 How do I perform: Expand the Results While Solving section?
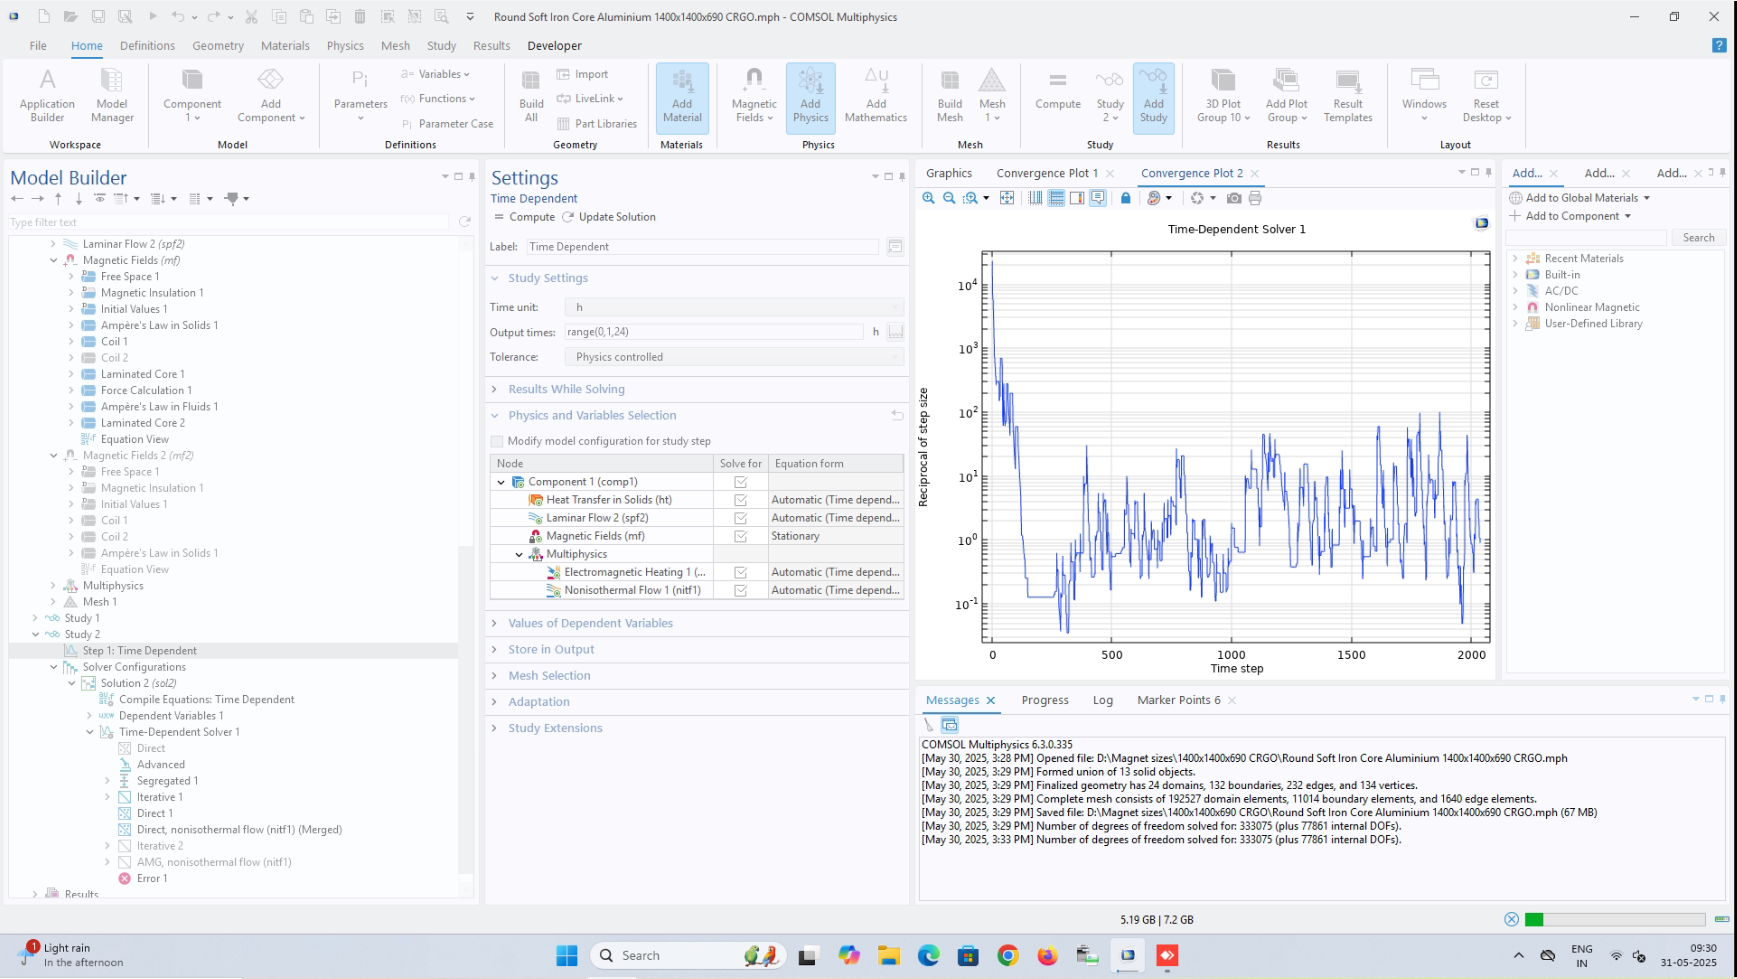pyautogui.click(x=566, y=389)
